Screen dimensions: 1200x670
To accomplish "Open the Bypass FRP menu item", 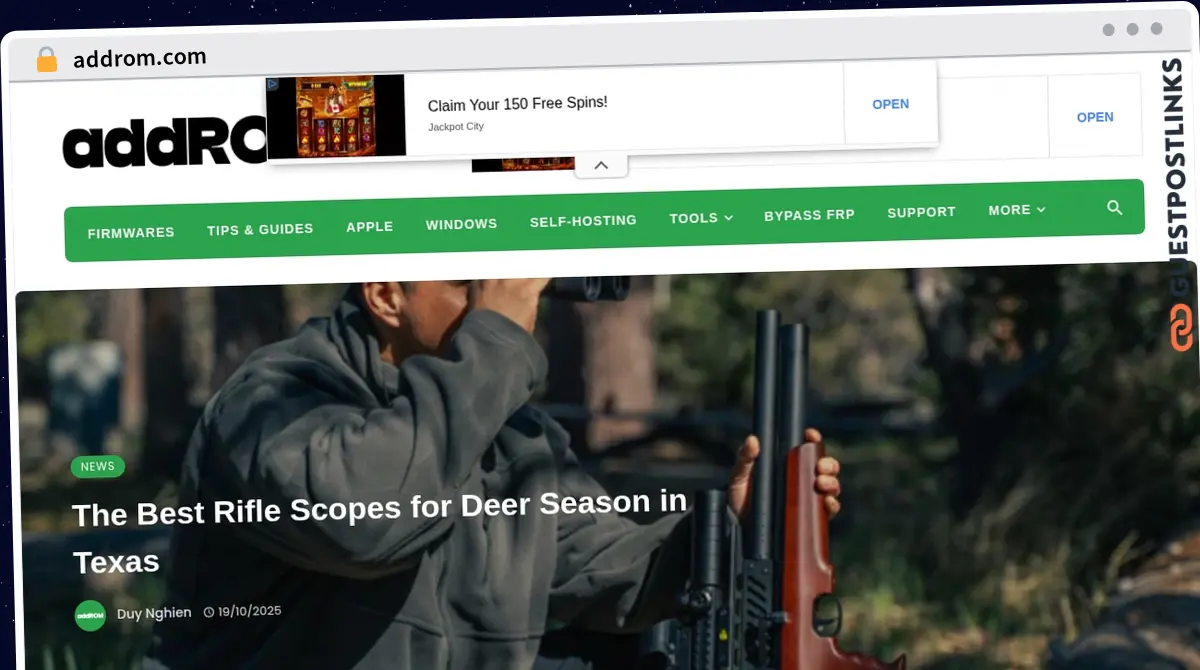I will tap(809, 215).
